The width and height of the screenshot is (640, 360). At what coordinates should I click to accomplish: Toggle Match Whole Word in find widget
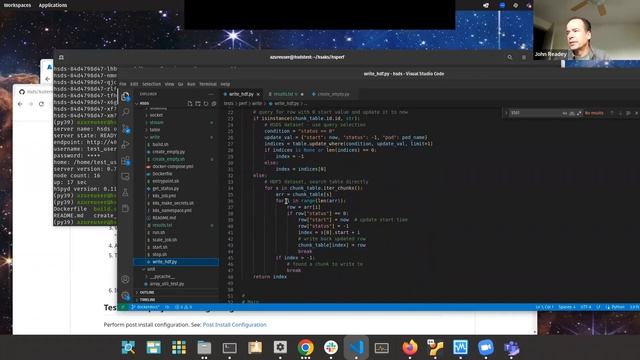572,113
